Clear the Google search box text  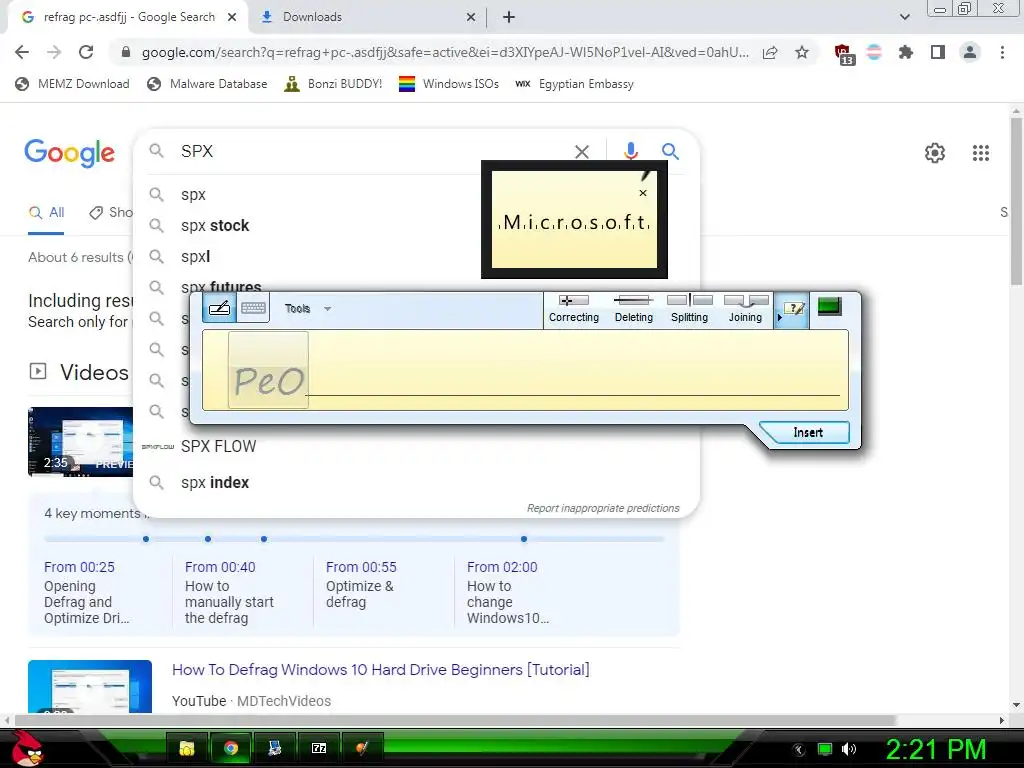581,152
